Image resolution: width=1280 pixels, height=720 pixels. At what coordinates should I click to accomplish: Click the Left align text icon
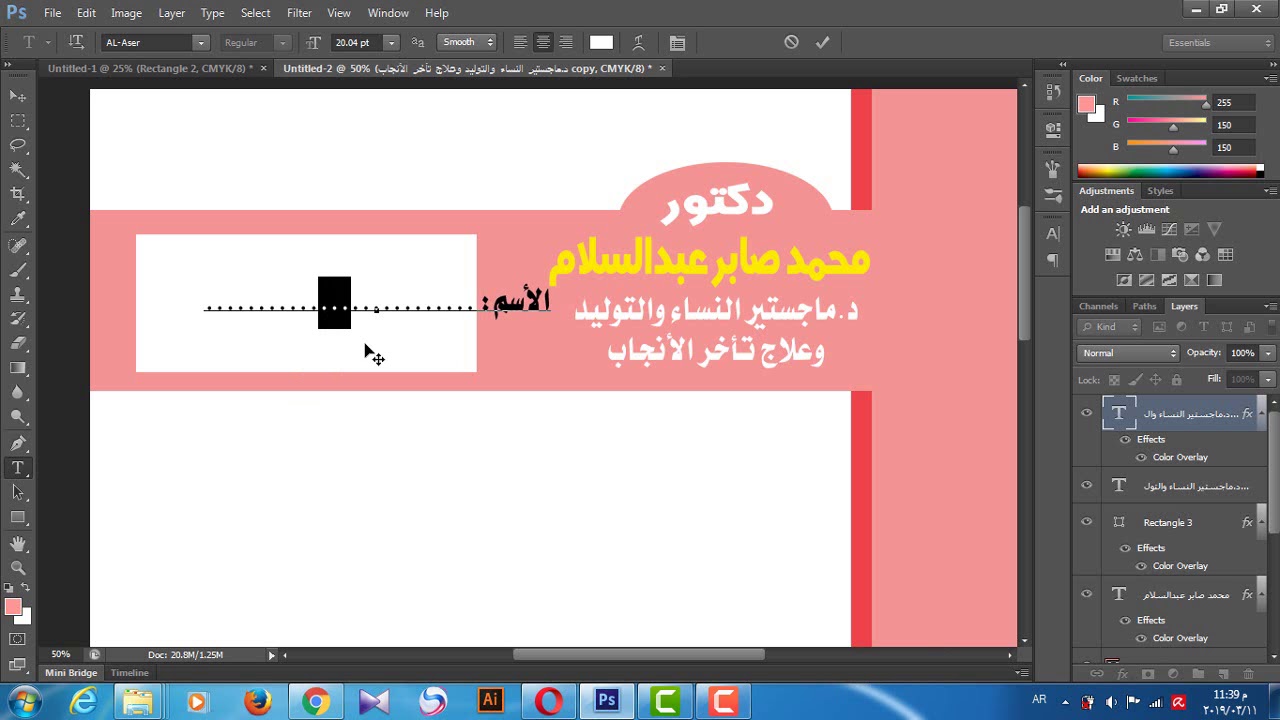[x=520, y=42]
